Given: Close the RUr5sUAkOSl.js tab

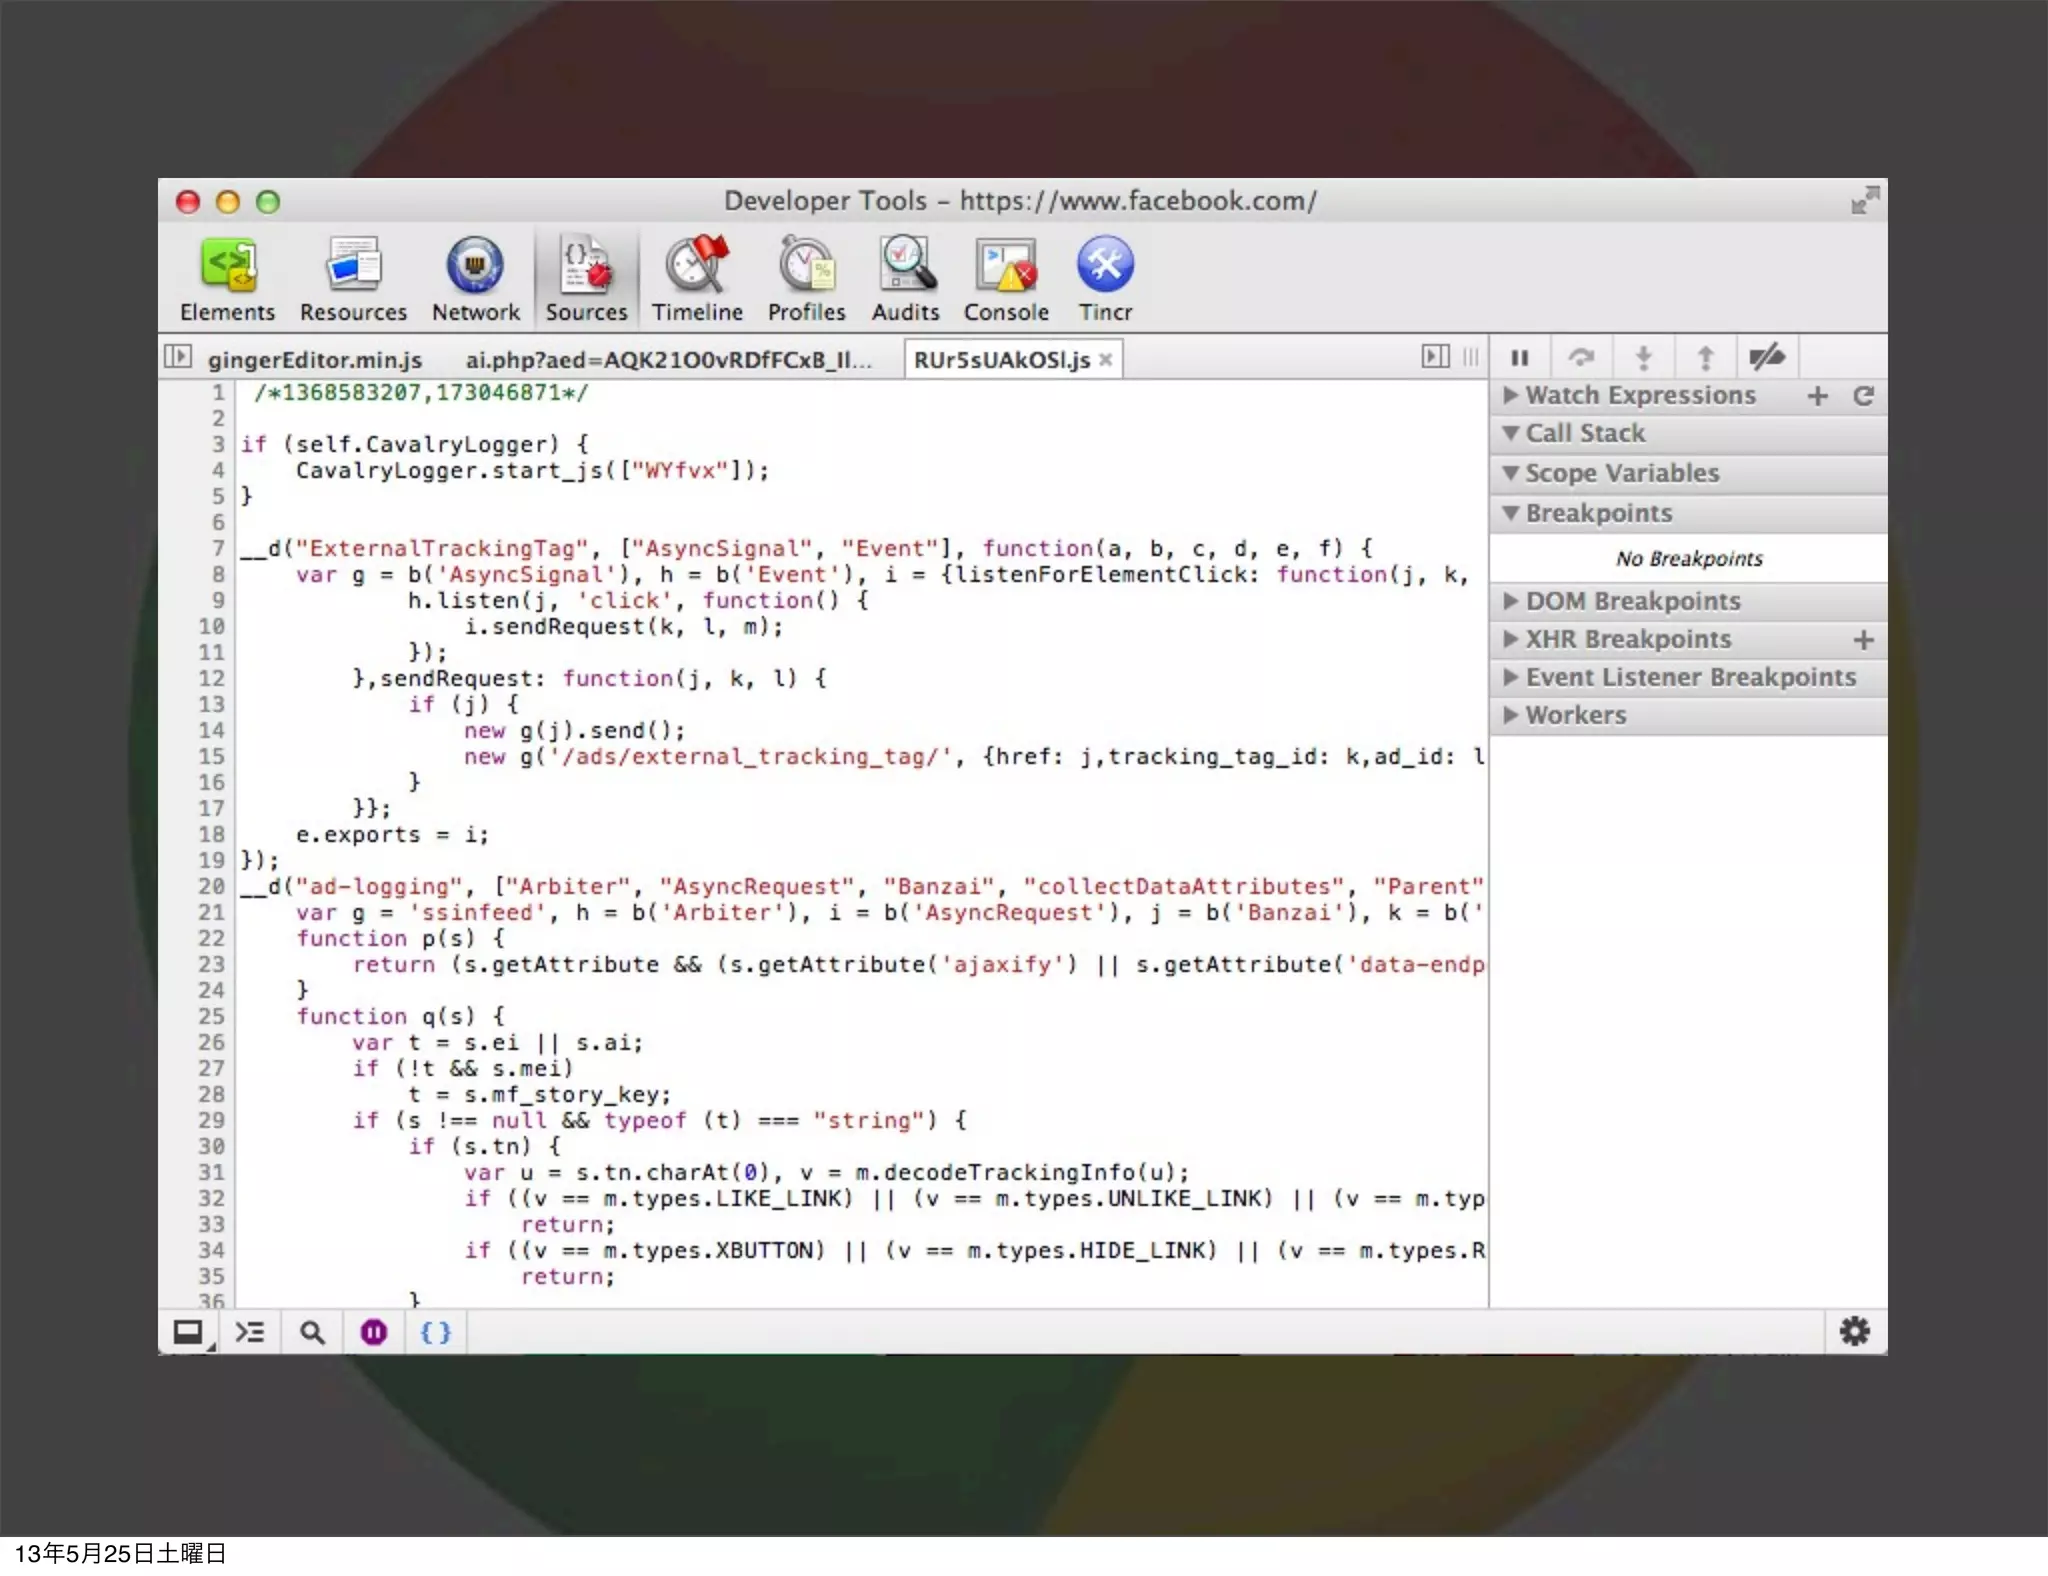Looking at the screenshot, I should [x=1106, y=360].
